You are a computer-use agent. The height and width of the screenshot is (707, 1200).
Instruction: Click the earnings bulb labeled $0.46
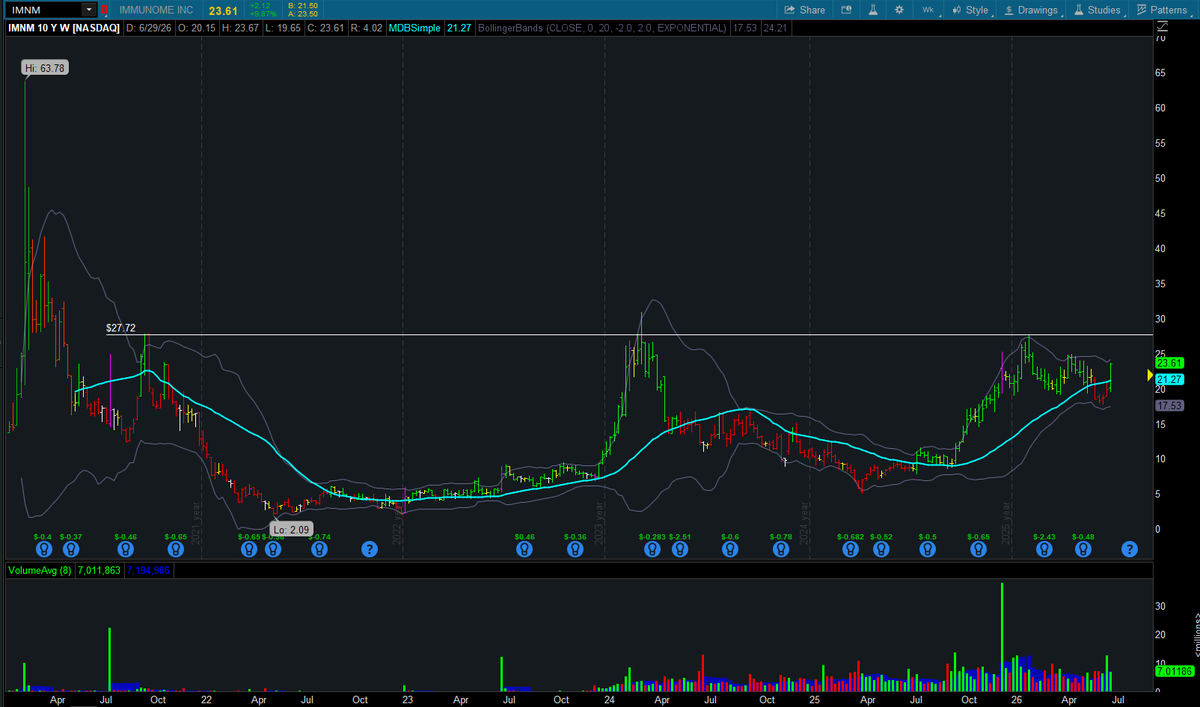tap(524, 548)
